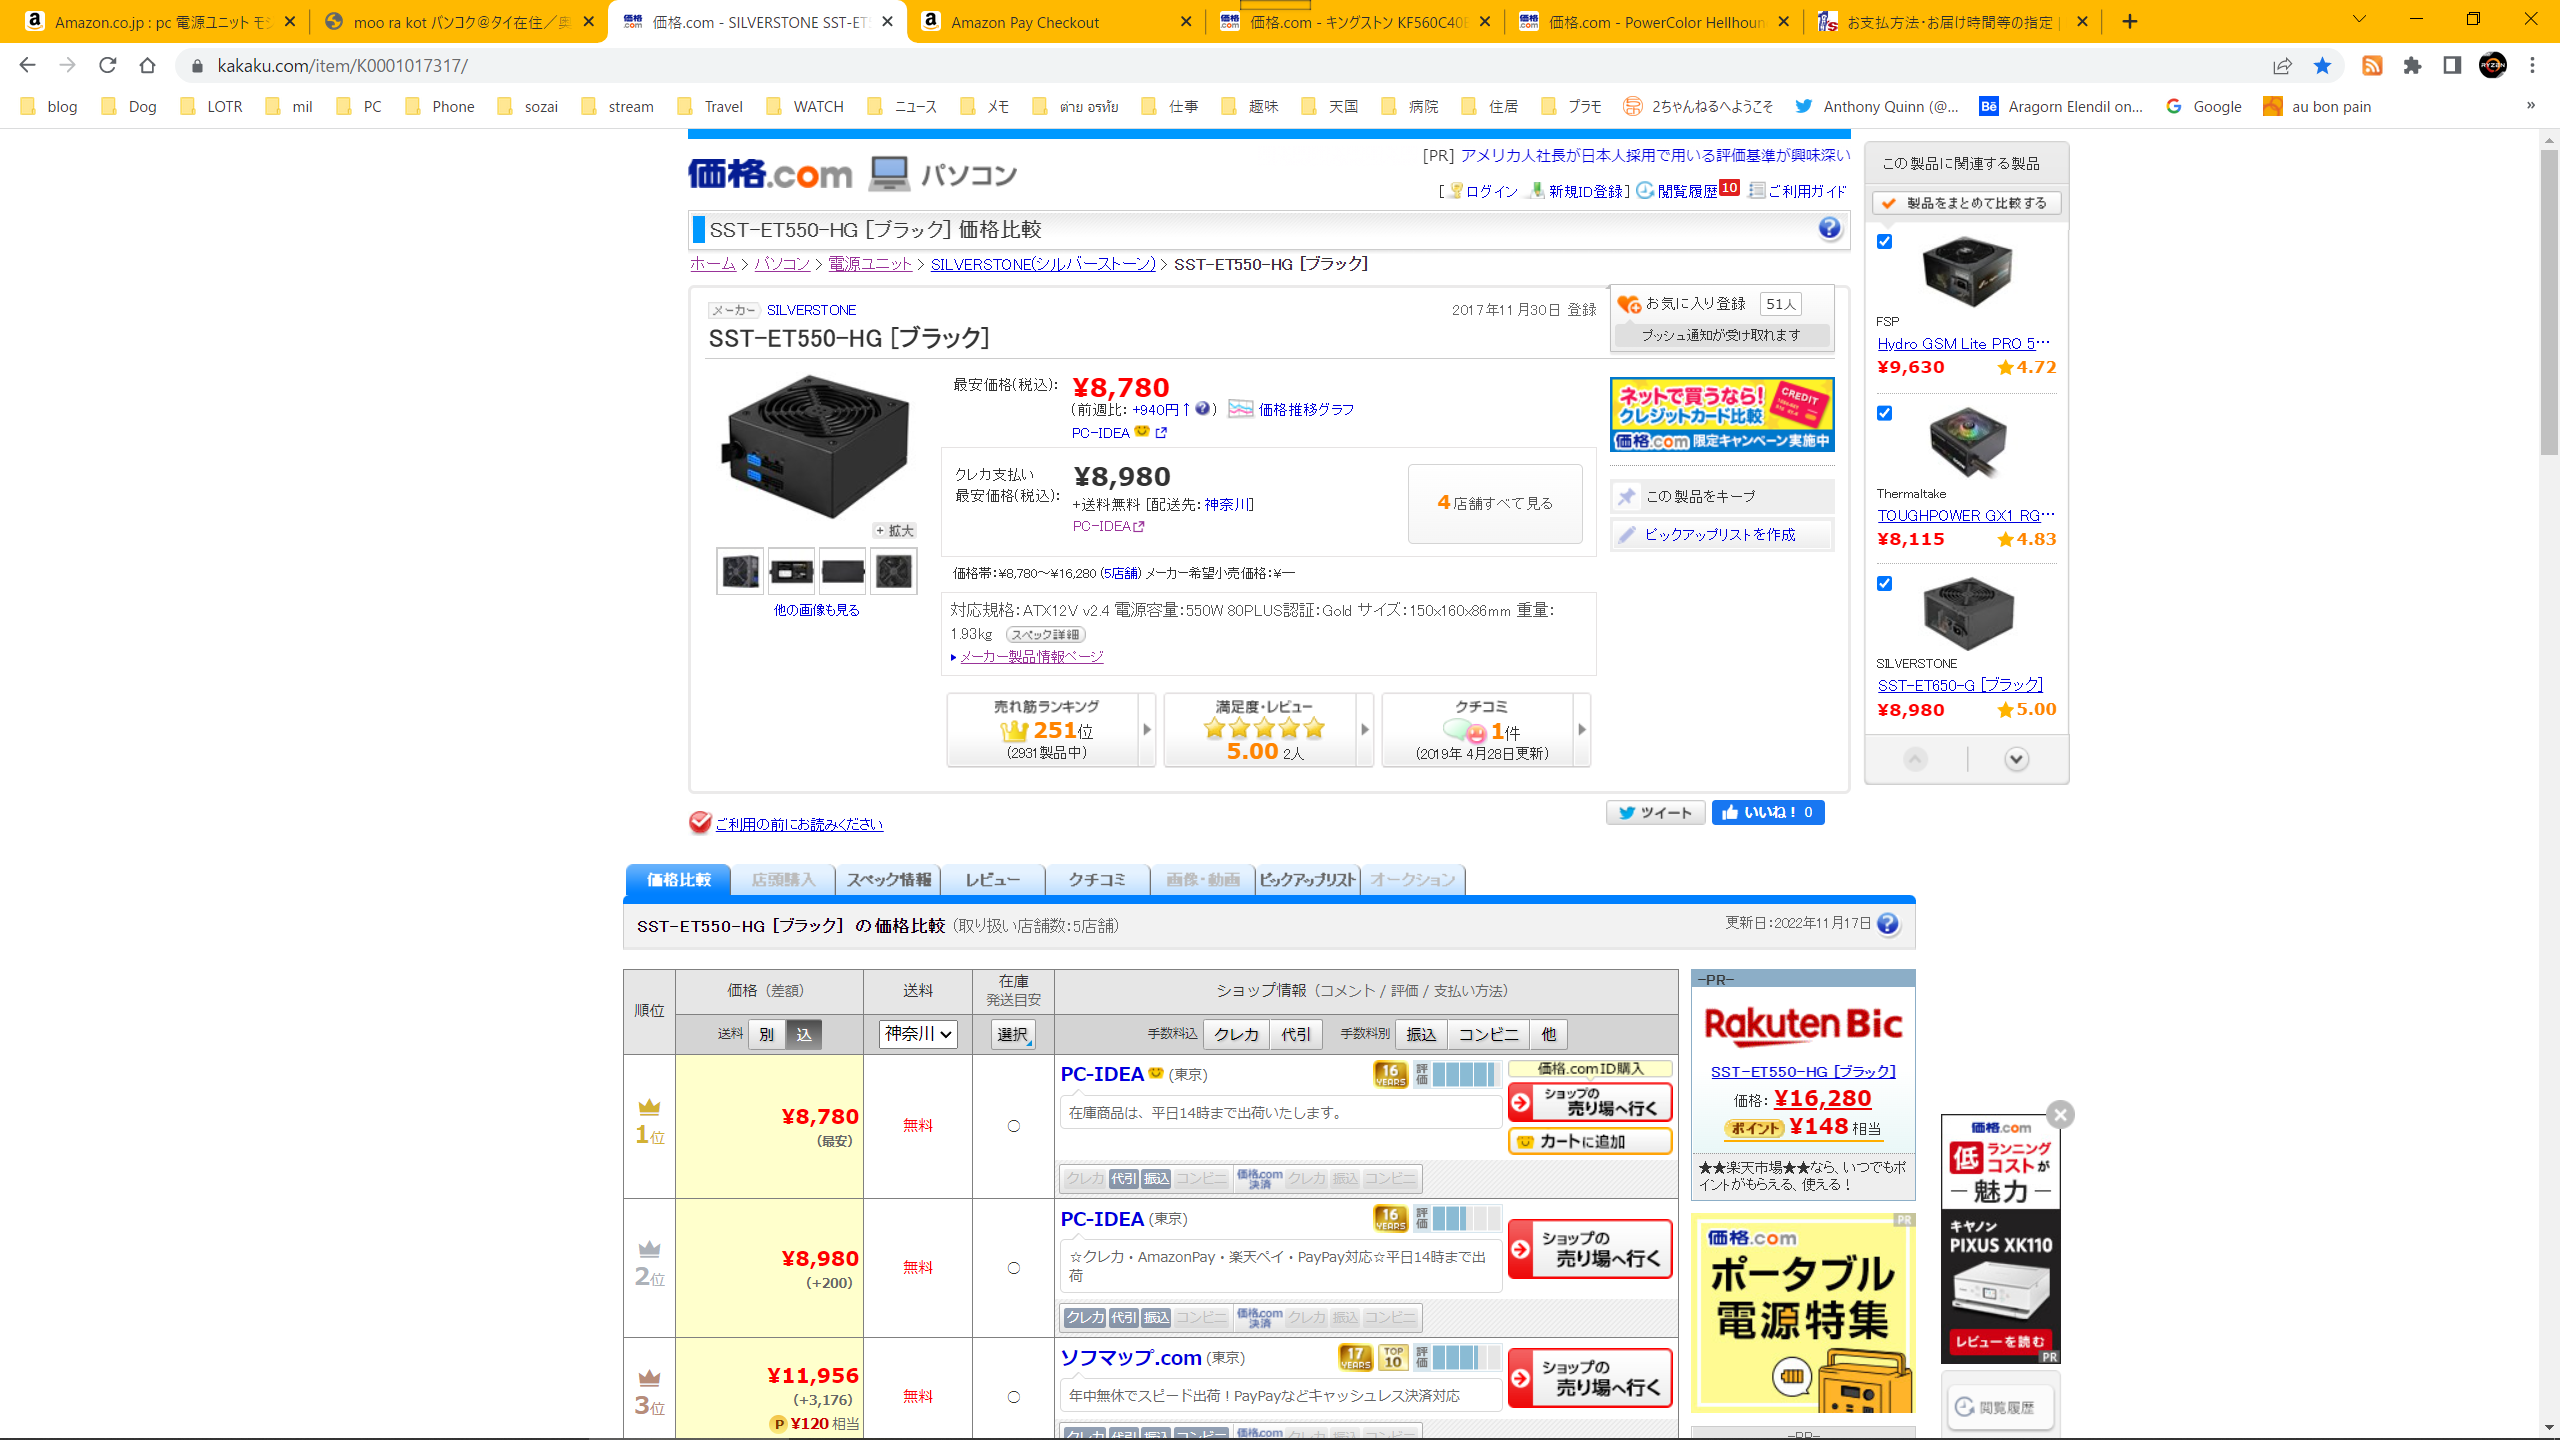Switch to the レビュー tab
The width and height of the screenshot is (2560, 1440).
pyautogui.click(x=993, y=880)
